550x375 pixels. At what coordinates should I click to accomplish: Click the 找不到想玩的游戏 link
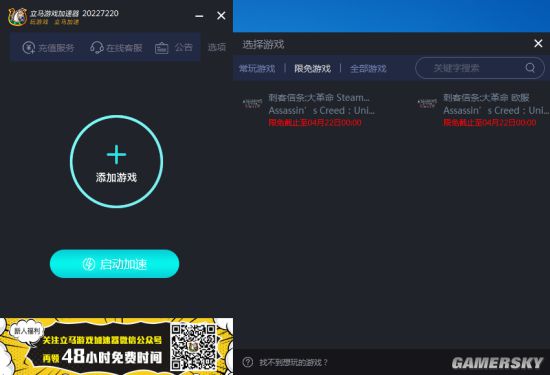pos(293,362)
